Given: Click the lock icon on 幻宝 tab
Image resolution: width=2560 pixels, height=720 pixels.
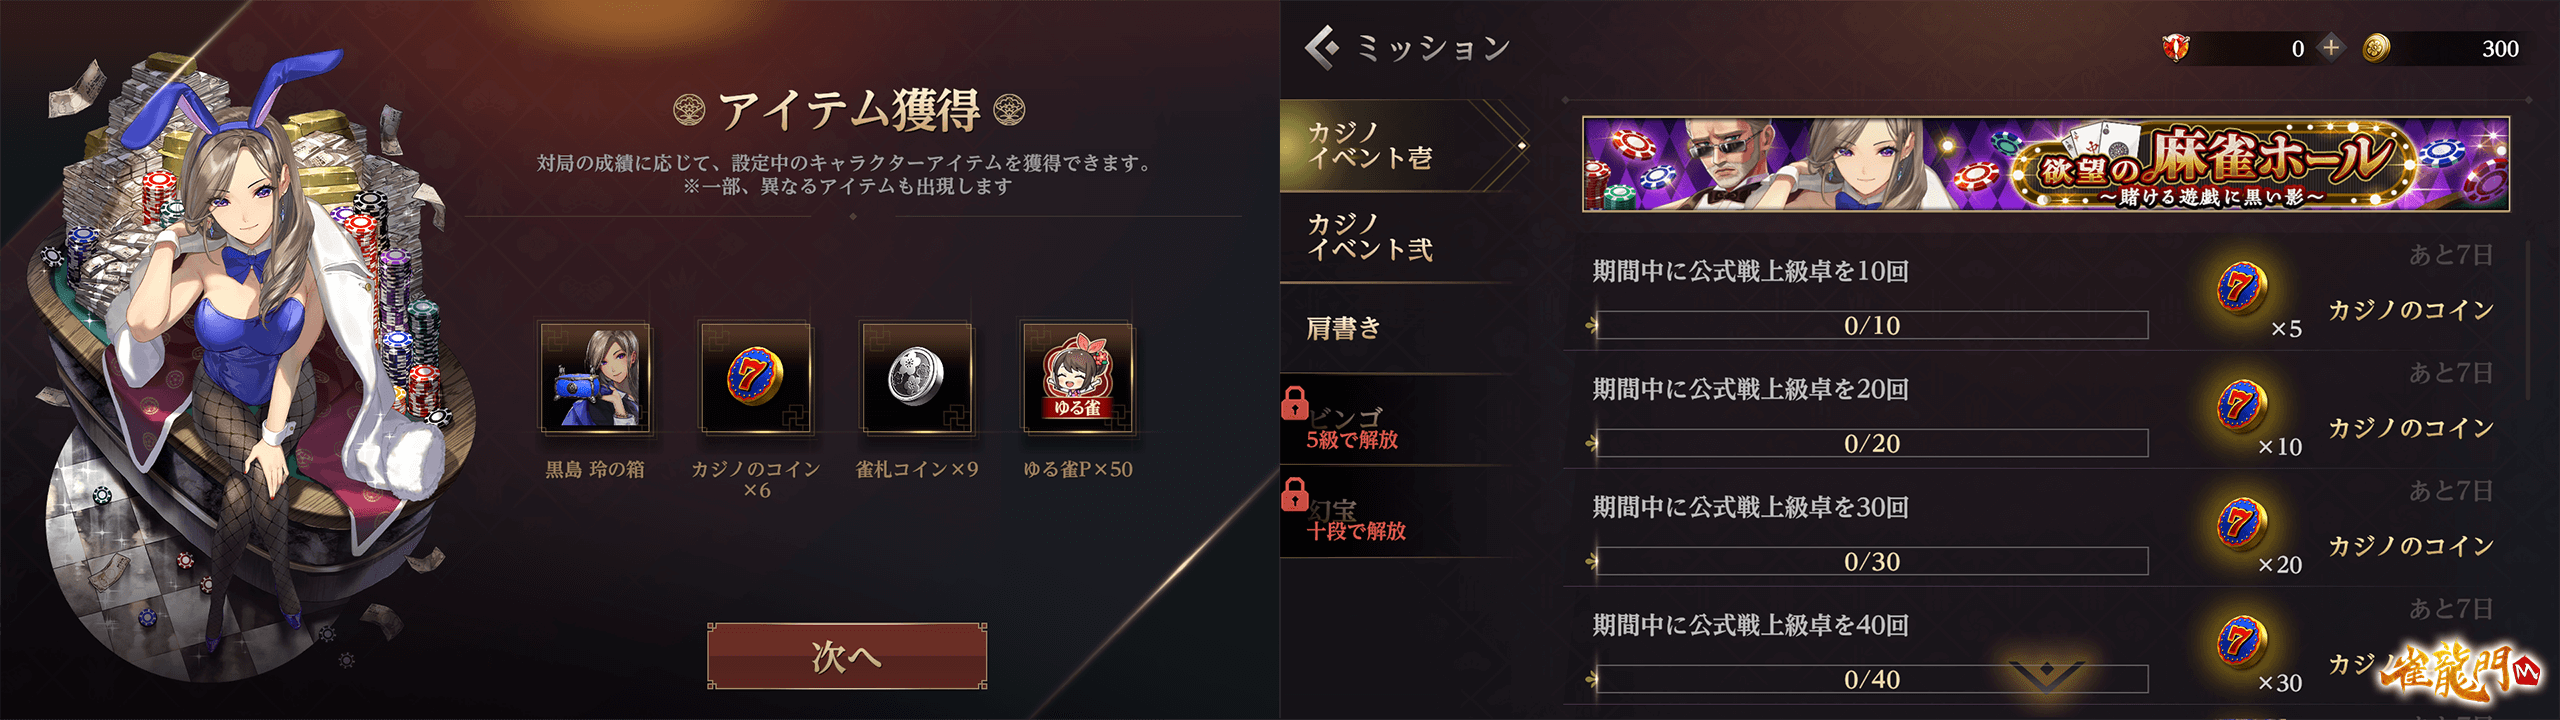Looking at the screenshot, I should click(x=1295, y=494).
